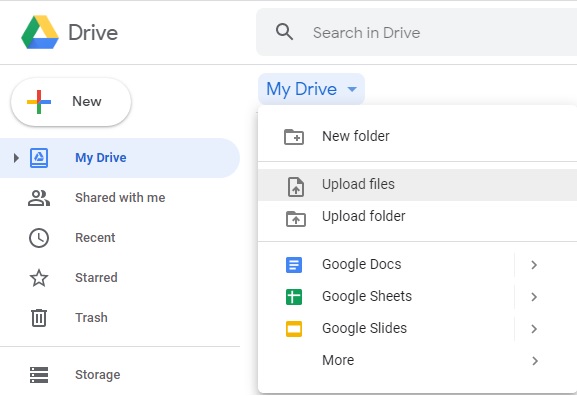Click the Storage icon

[x=39, y=375]
